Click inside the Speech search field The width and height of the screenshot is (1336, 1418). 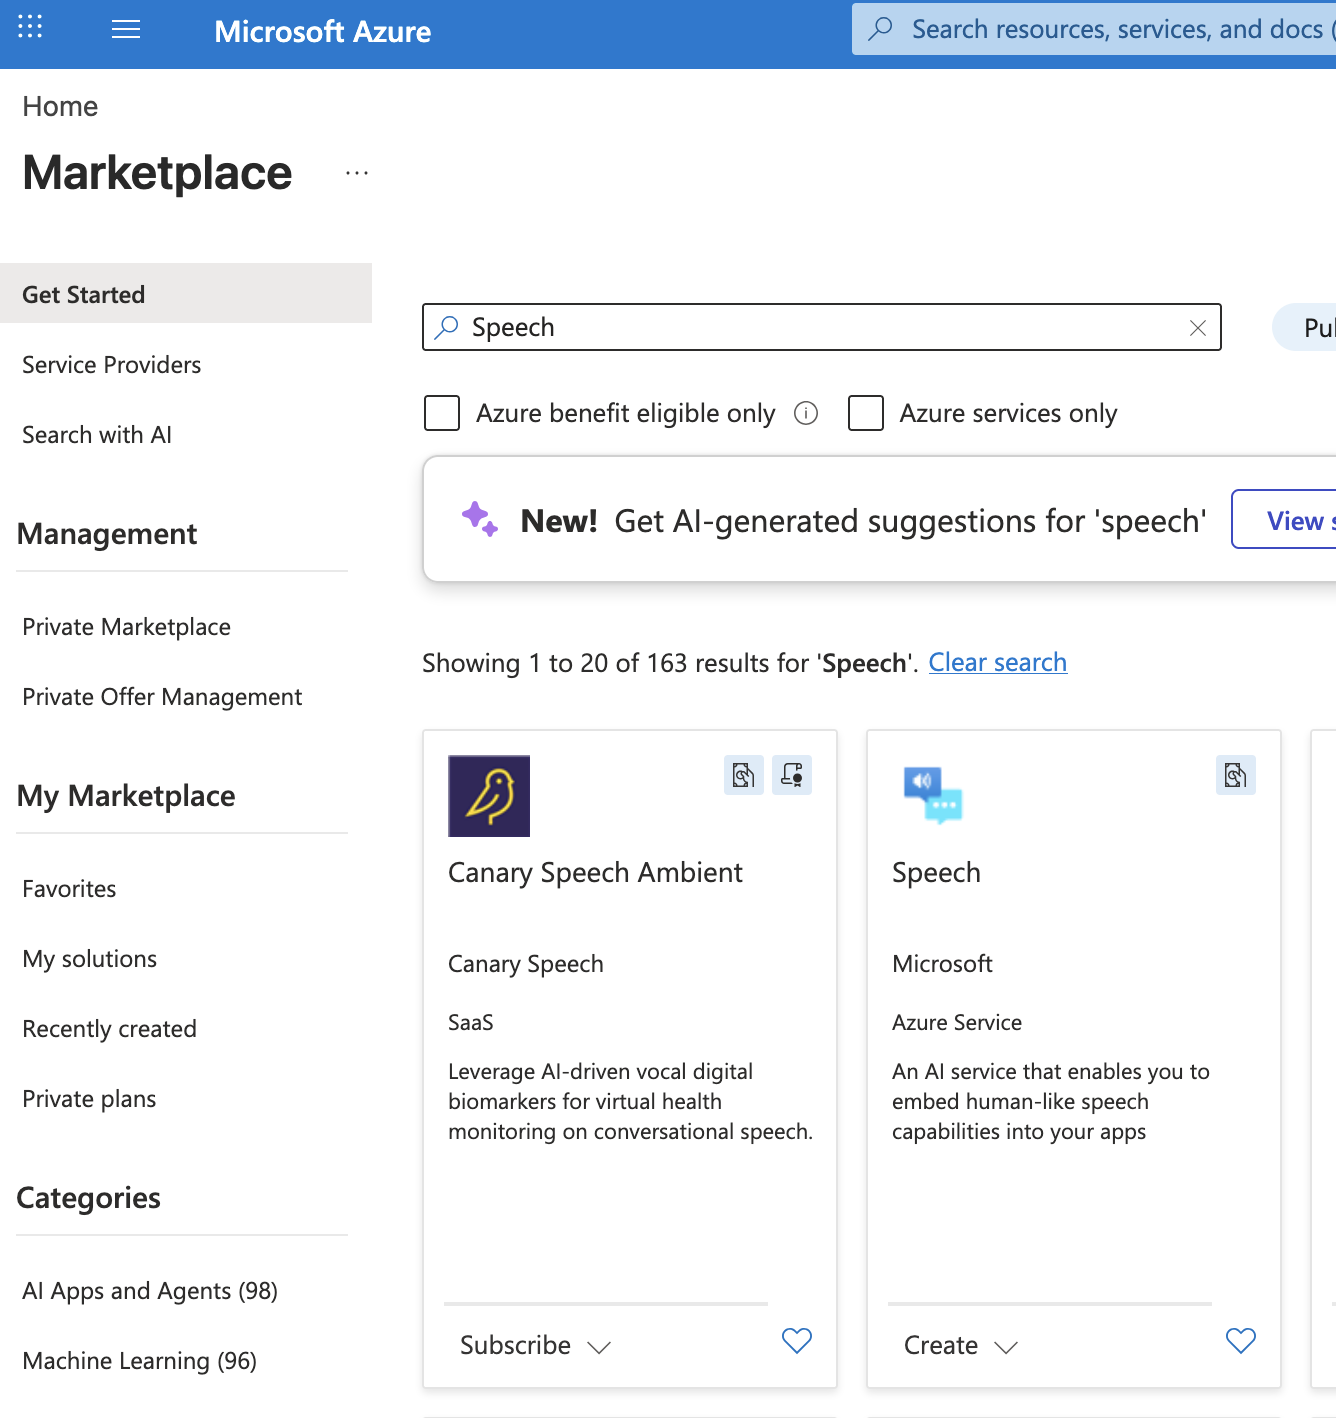[700, 327]
